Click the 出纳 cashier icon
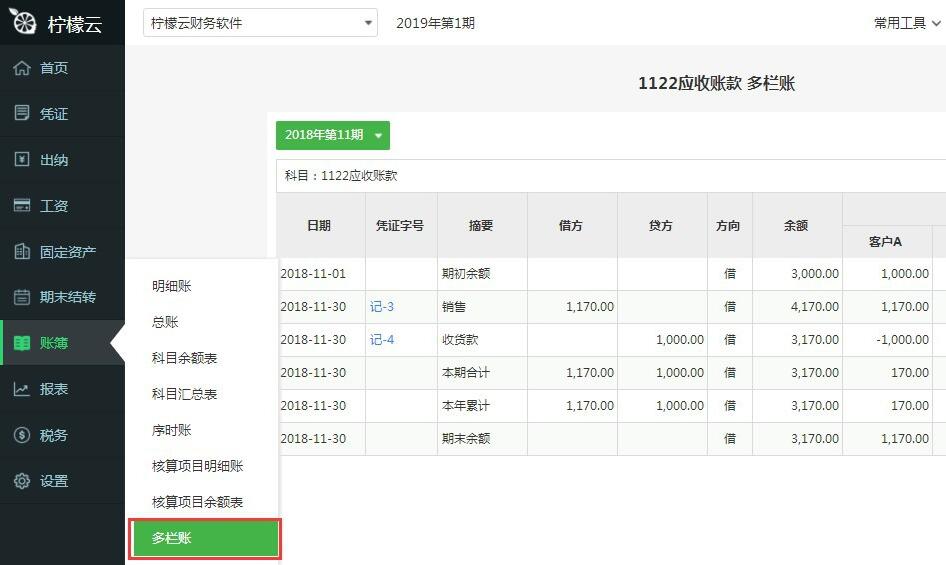The height and width of the screenshot is (565, 946). (22, 159)
